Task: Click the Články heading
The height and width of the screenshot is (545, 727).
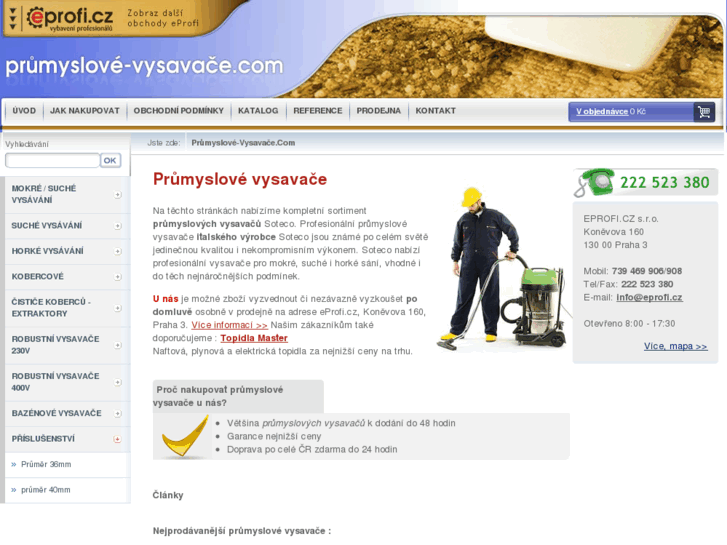Action: click(x=168, y=495)
